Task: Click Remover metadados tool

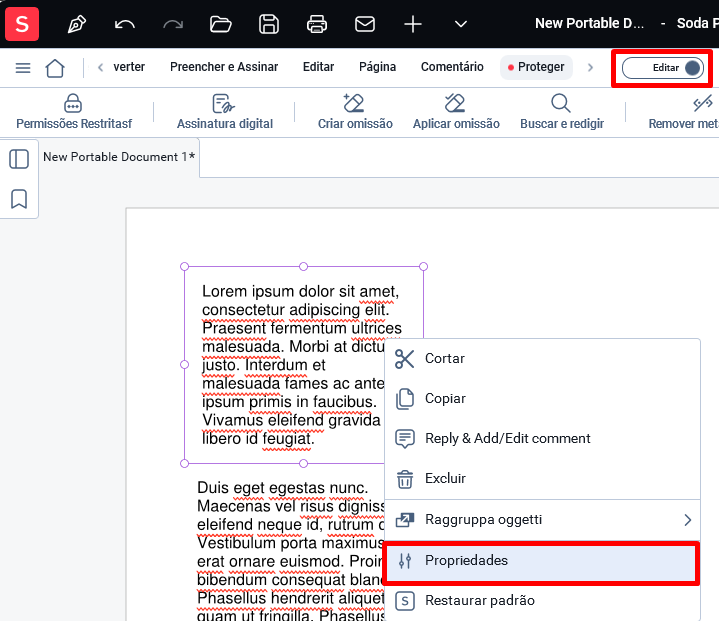Action: pyautogui.click(x=684, y=111)
